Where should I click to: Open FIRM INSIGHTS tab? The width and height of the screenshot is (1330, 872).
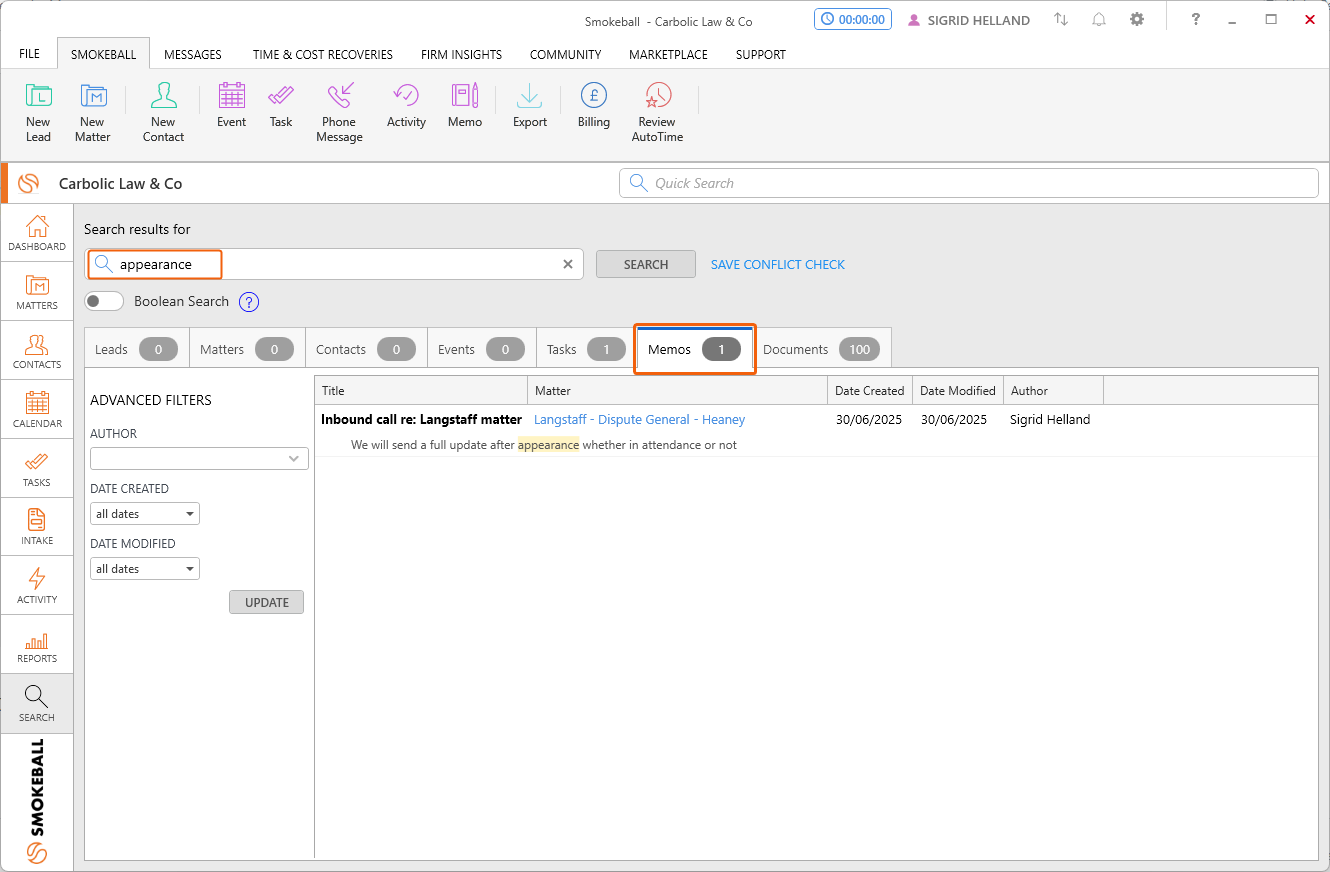pos(461,54)
